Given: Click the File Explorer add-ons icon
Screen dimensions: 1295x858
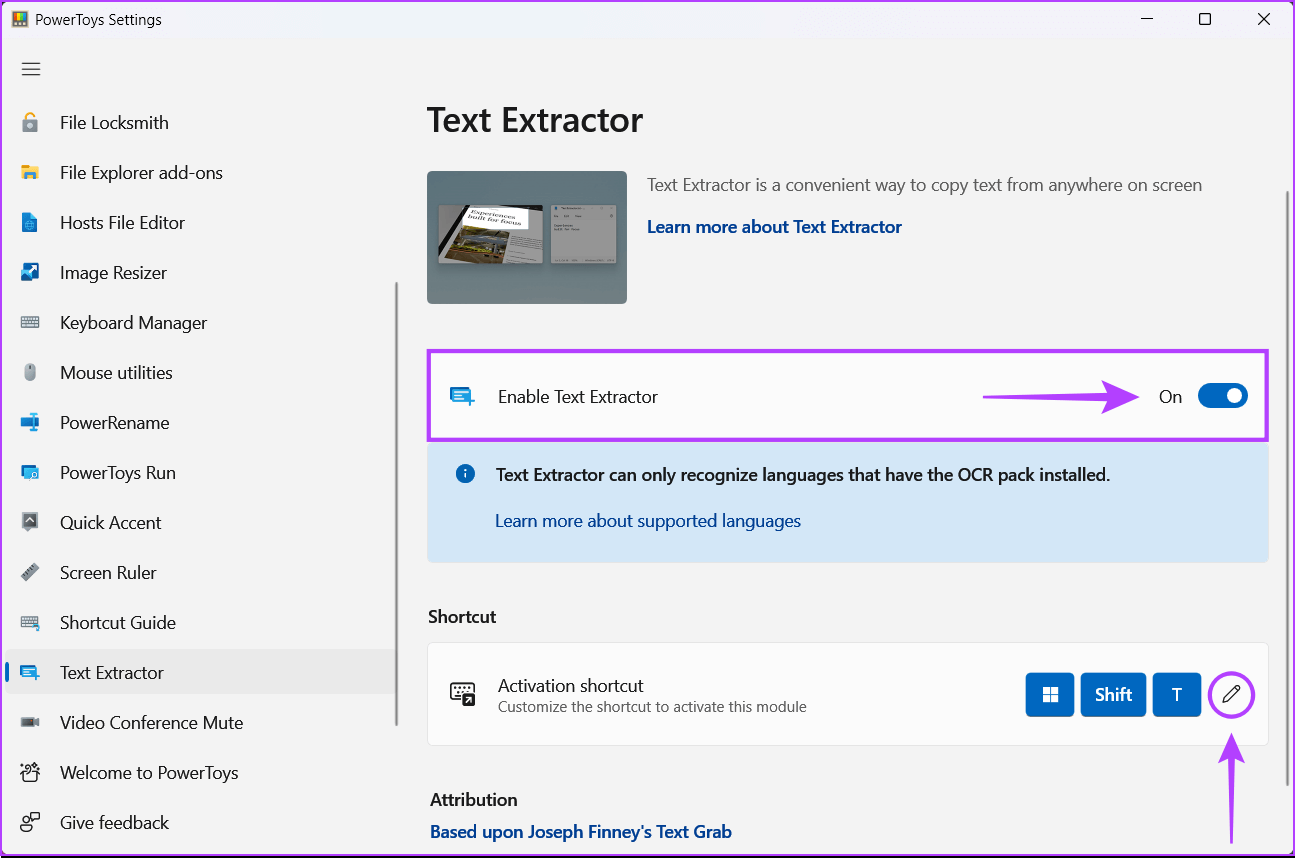Looking at the screenshot, I should coord(30,173).
